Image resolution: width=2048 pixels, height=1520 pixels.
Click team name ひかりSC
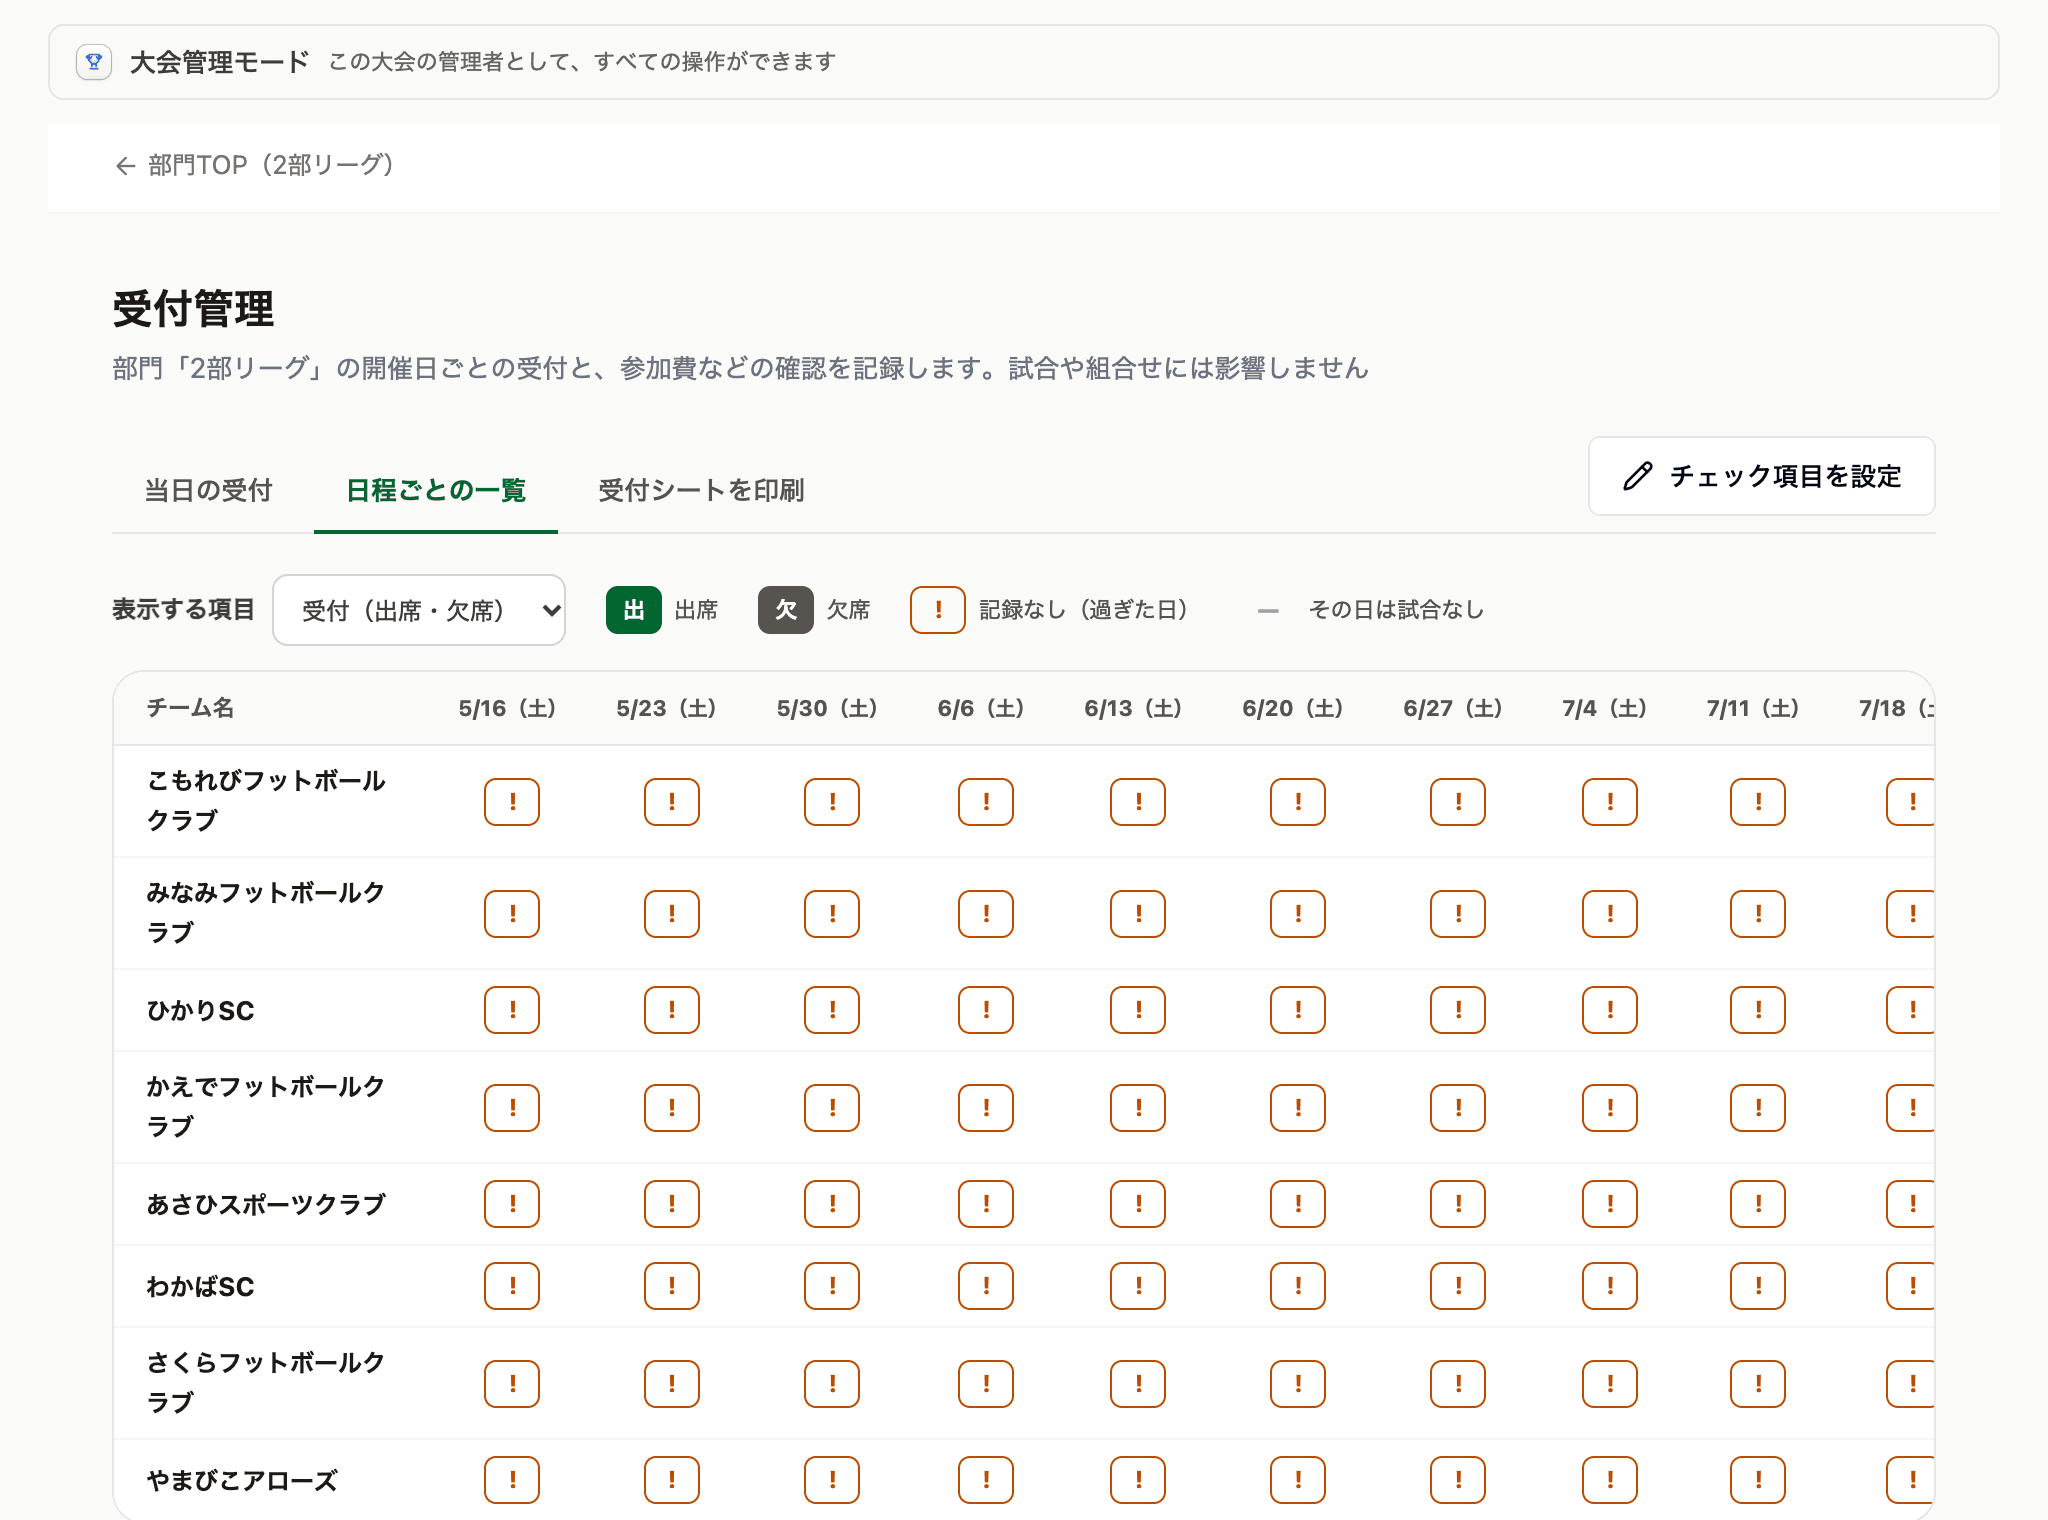pos(201,1011)
